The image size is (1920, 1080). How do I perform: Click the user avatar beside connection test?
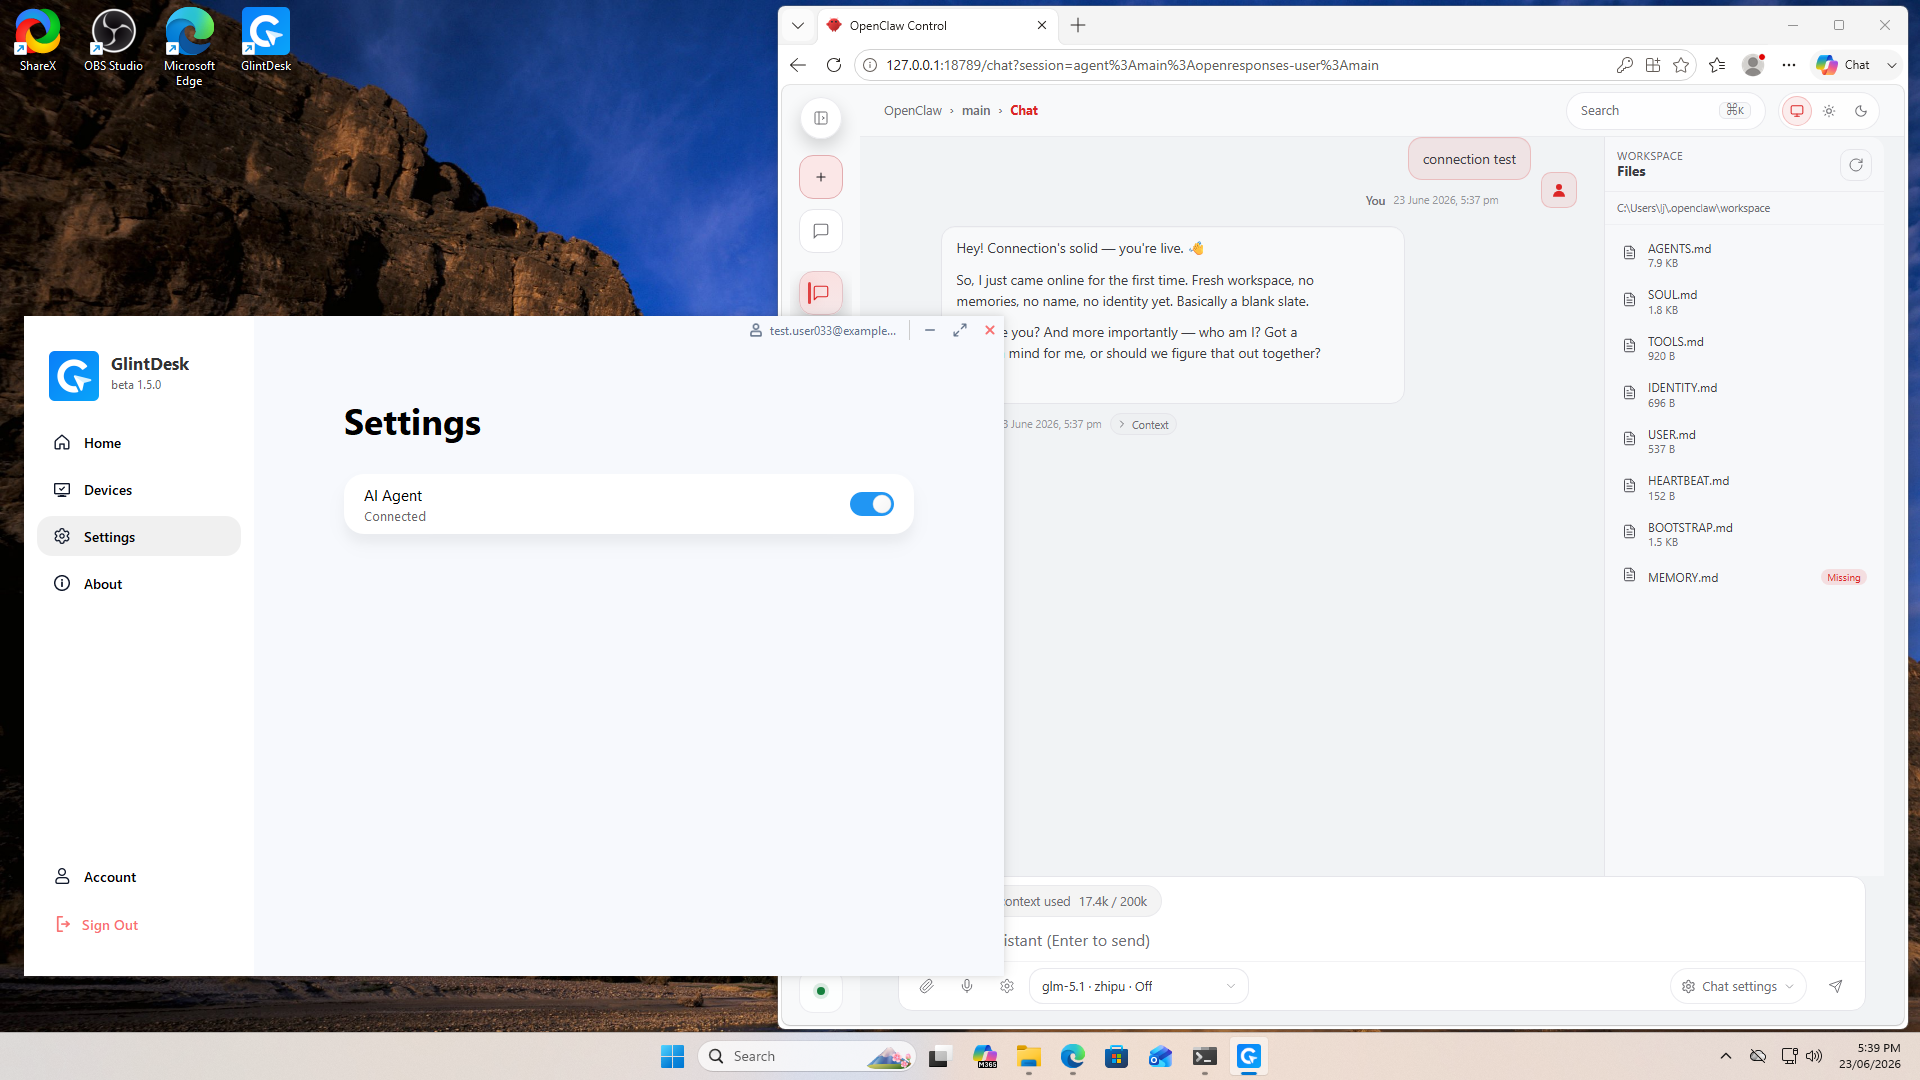(1558, 190)
